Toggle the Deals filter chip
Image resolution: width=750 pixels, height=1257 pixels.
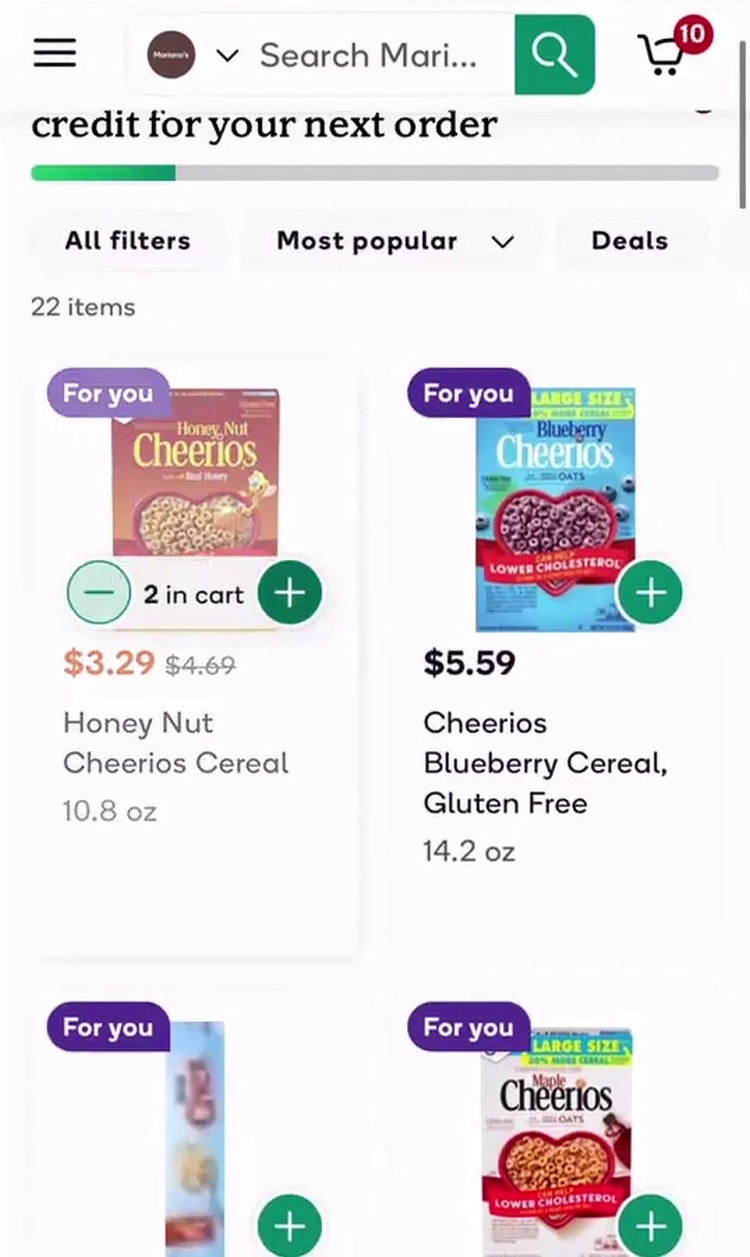coord(629,241)
